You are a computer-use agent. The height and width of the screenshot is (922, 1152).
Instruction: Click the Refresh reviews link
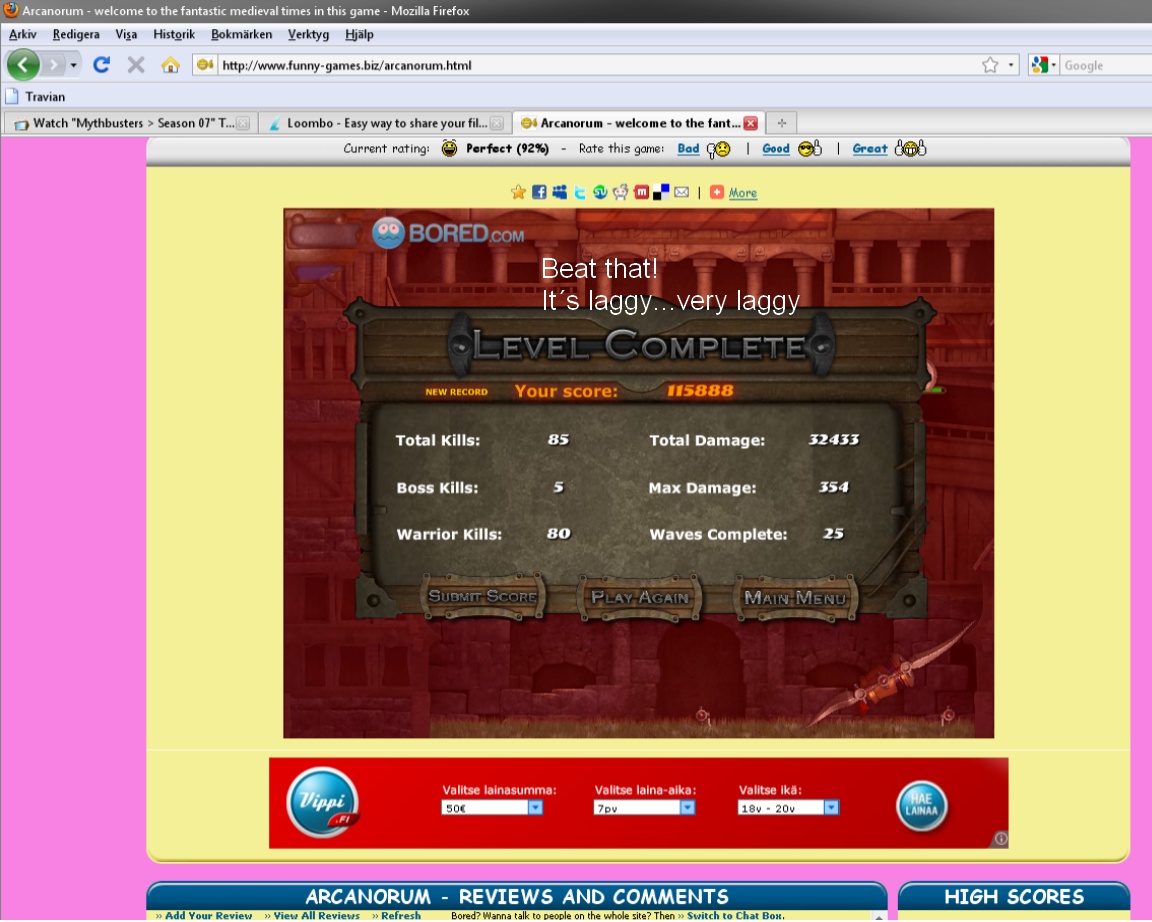[x=401, y=915]
